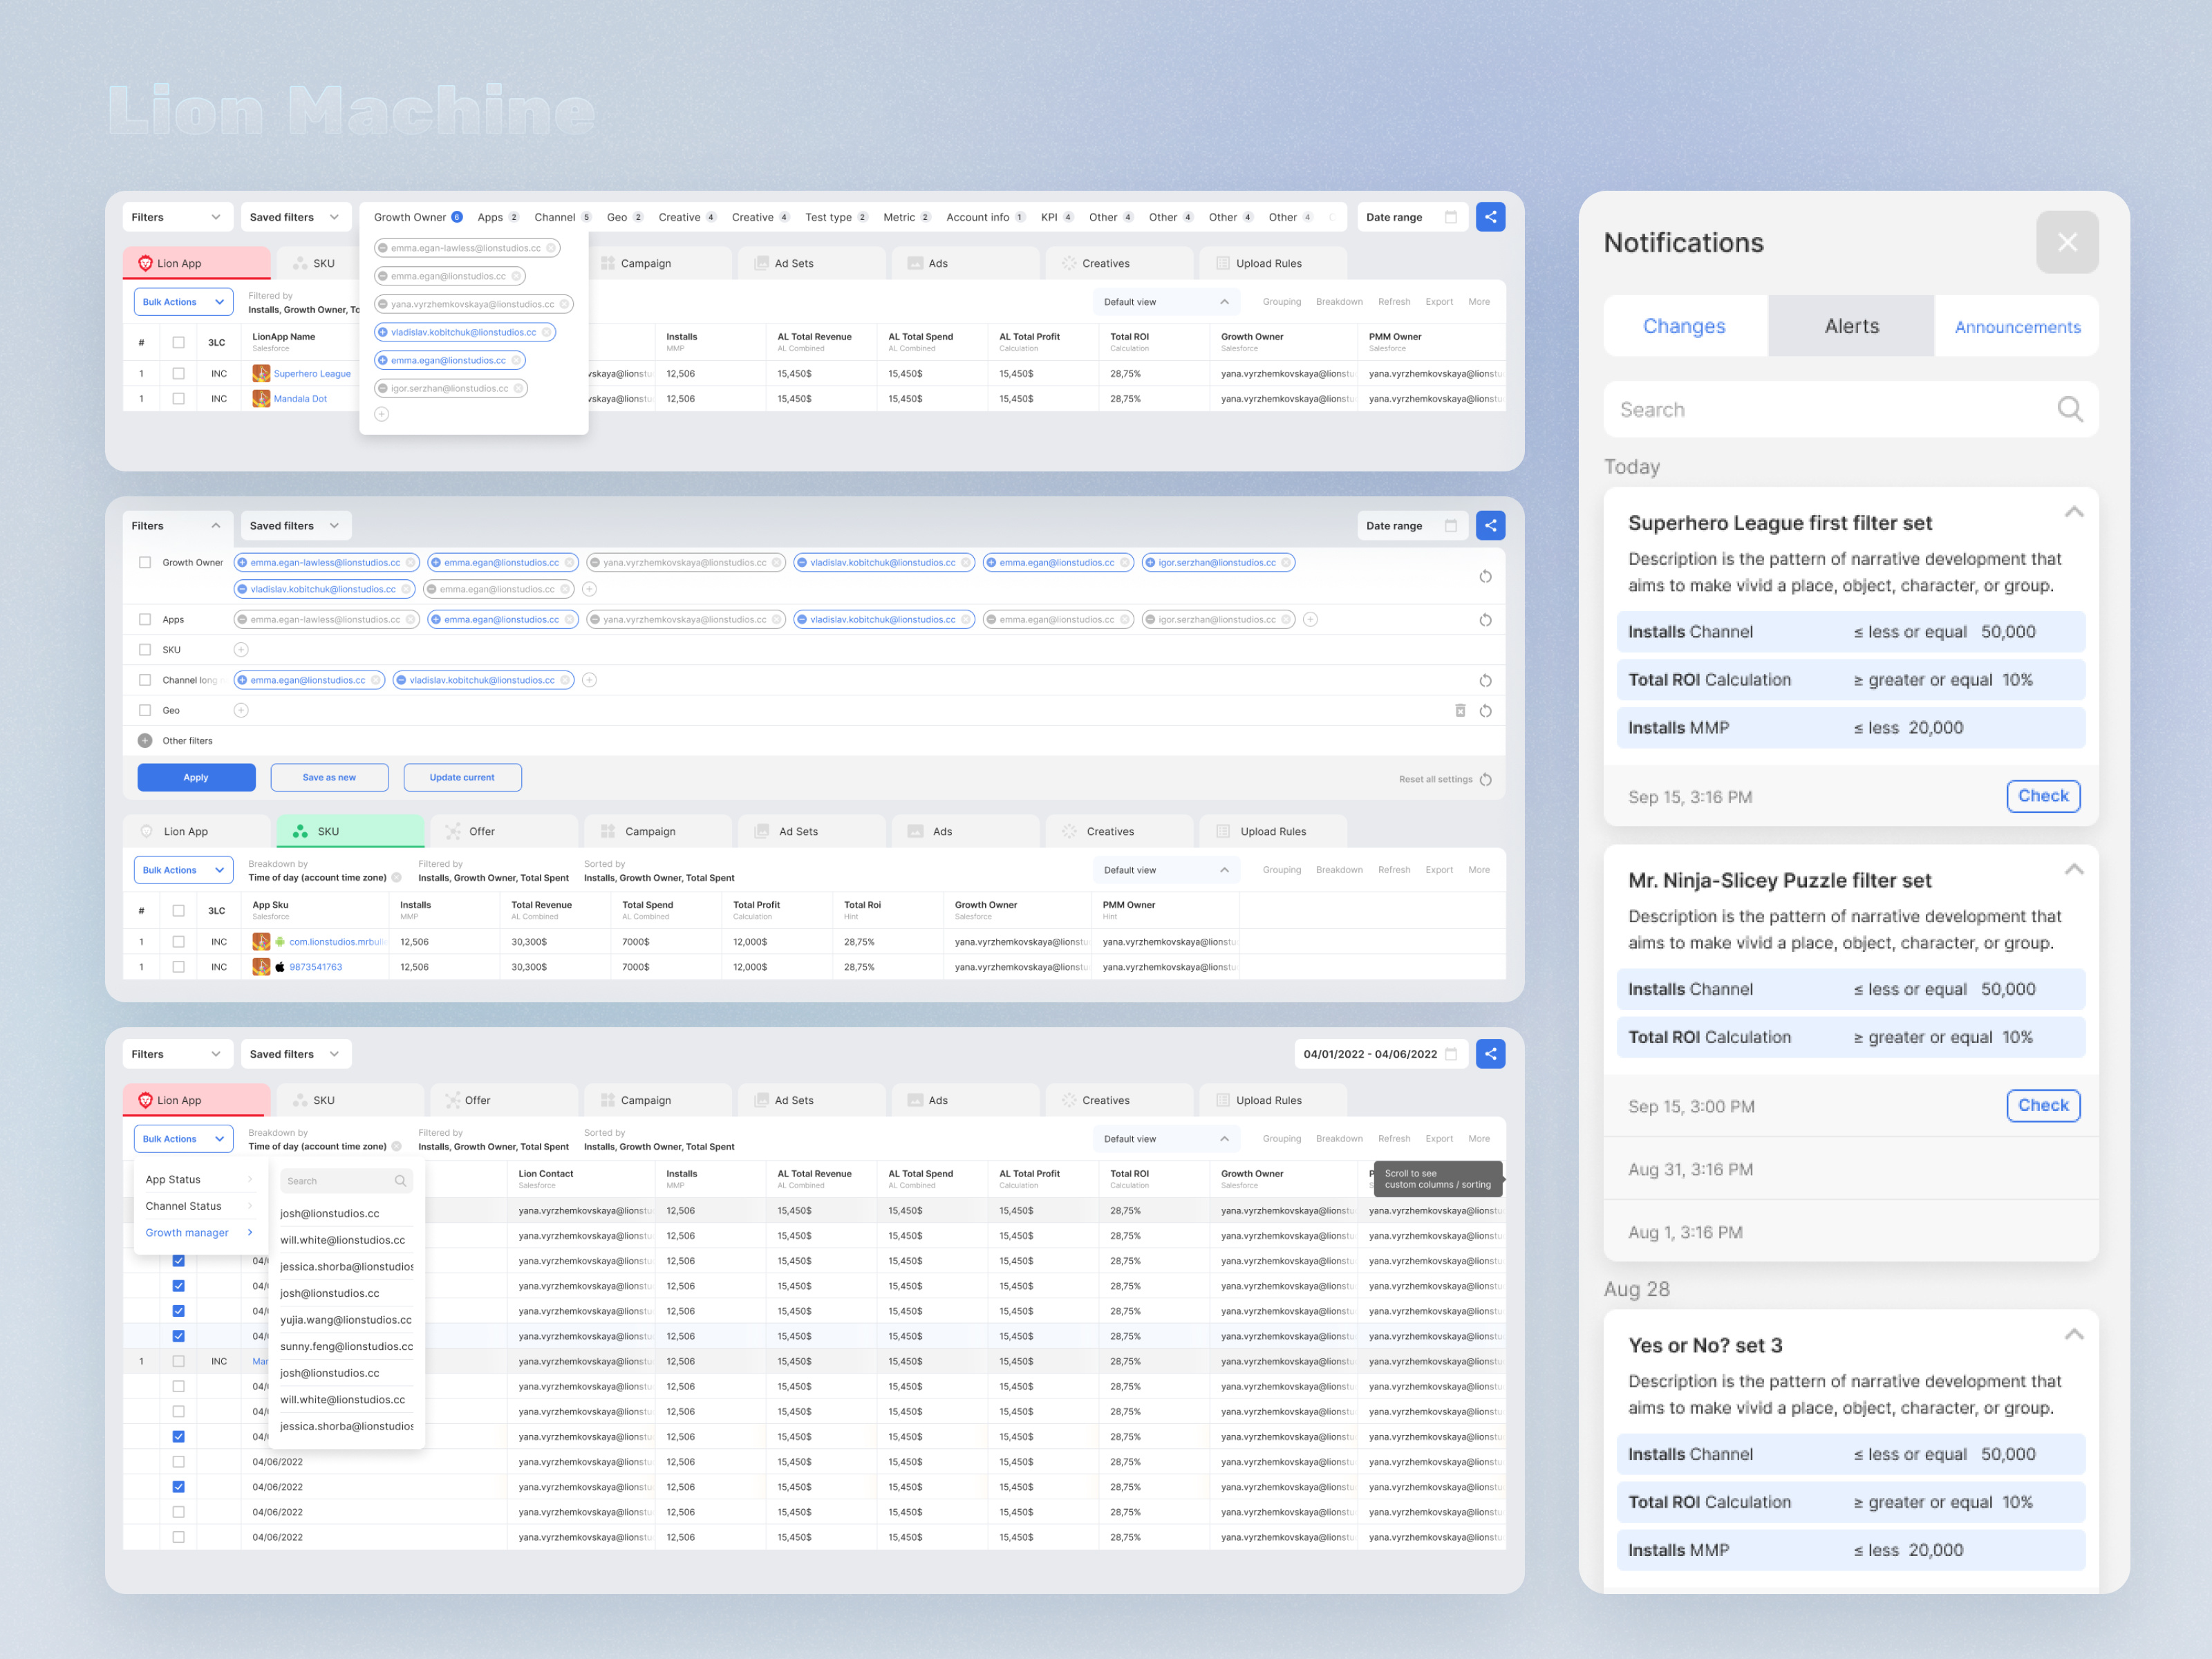Click the Notifications search field
The width and height of the screenshot is (2212, 1659).
(1850, 409)
